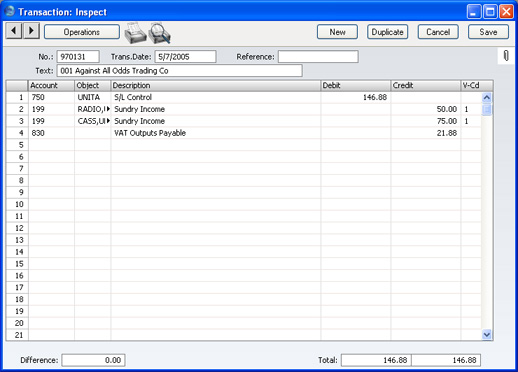The height and width of the screenshot is (372, 518).
Task: Click the paperclip attachments icon
Action: click(506, 56)
